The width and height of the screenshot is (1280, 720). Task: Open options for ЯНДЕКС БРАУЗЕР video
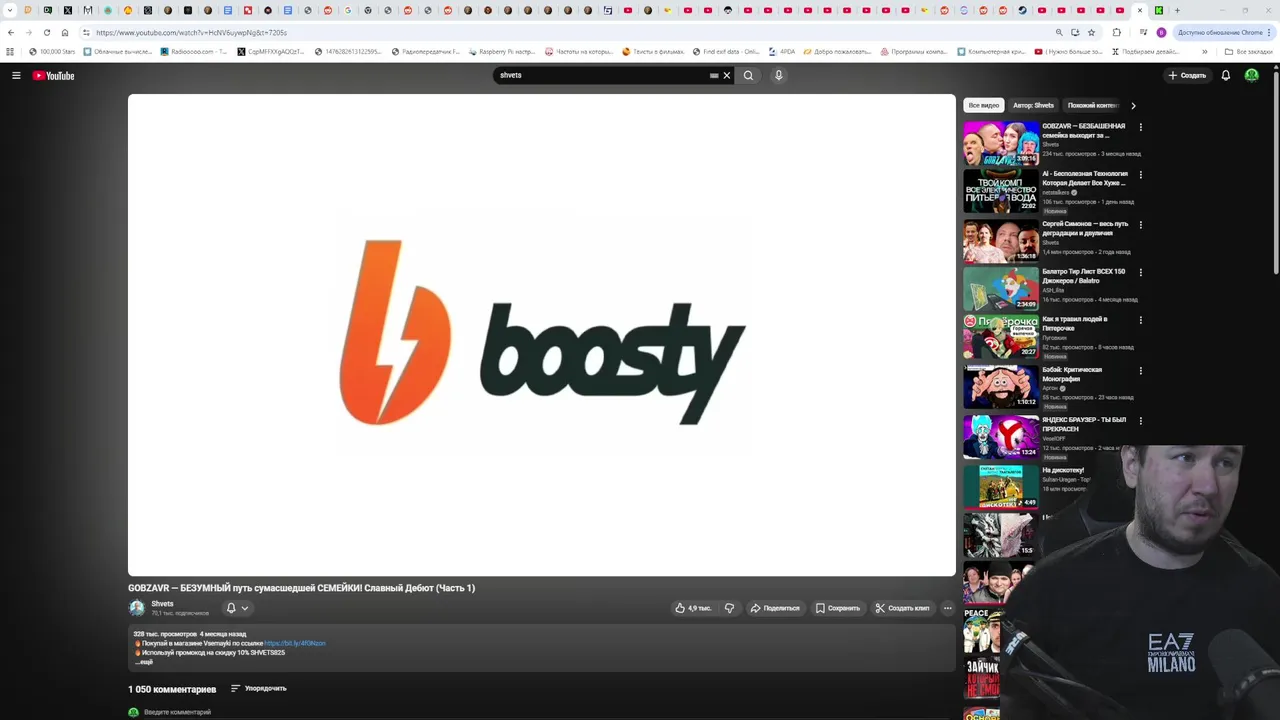click(x=1140, y=421)
